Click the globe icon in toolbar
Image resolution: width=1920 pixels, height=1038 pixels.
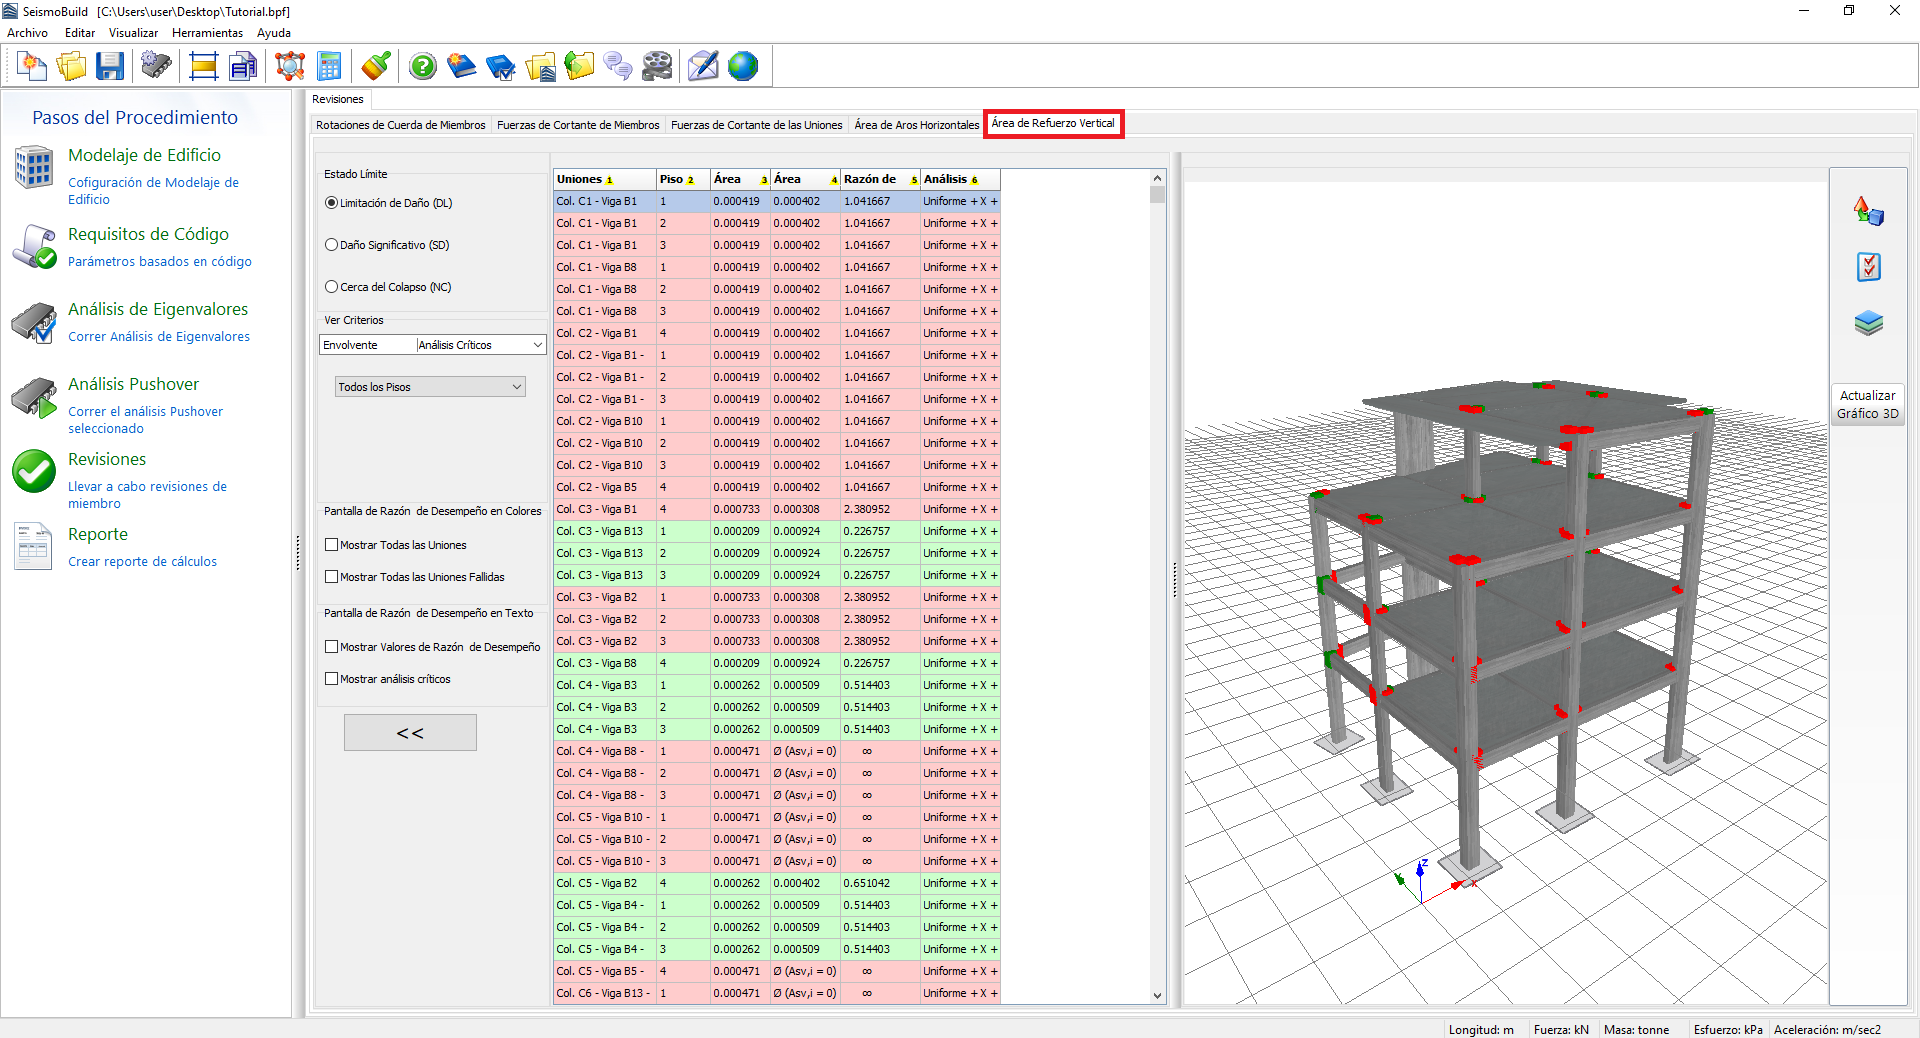coord(743,67)
